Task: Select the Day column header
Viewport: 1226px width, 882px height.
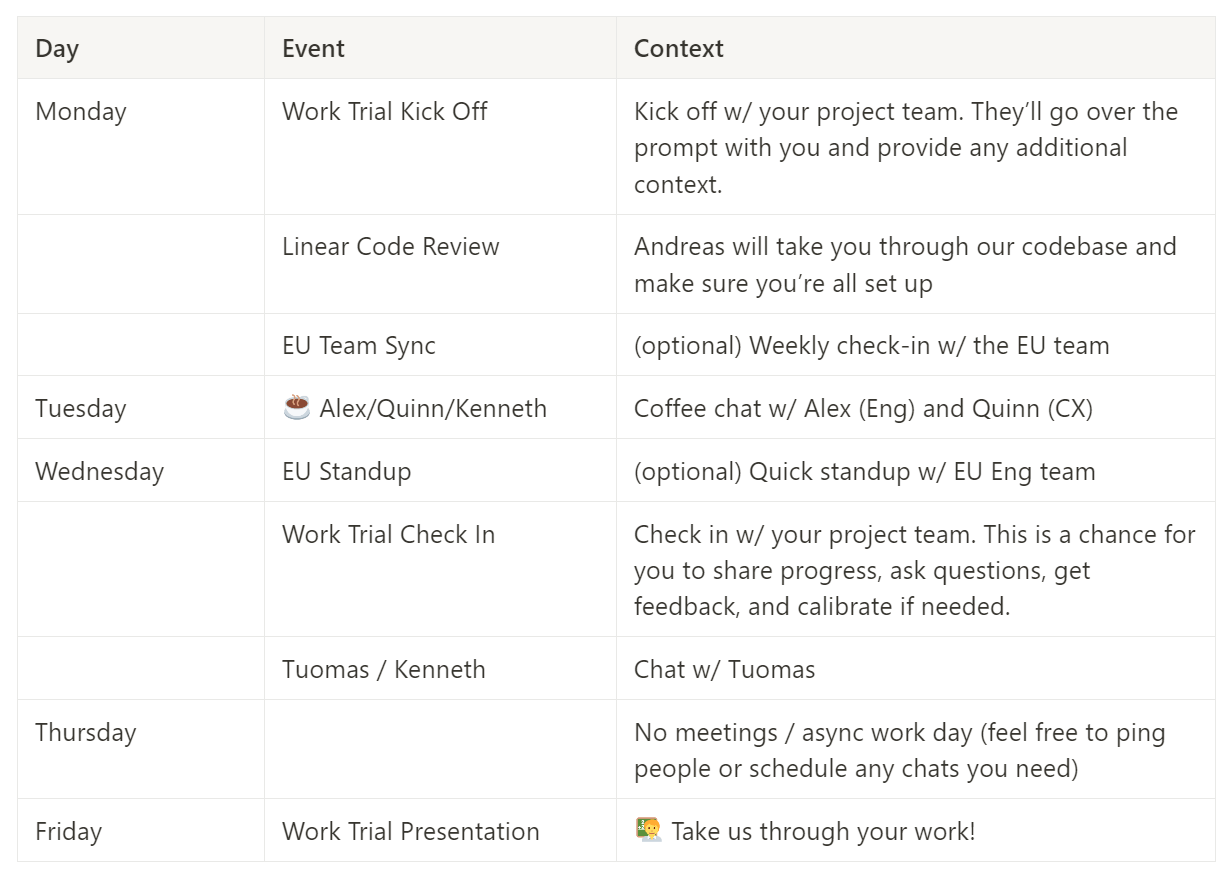Action: (x=141, y=48)
